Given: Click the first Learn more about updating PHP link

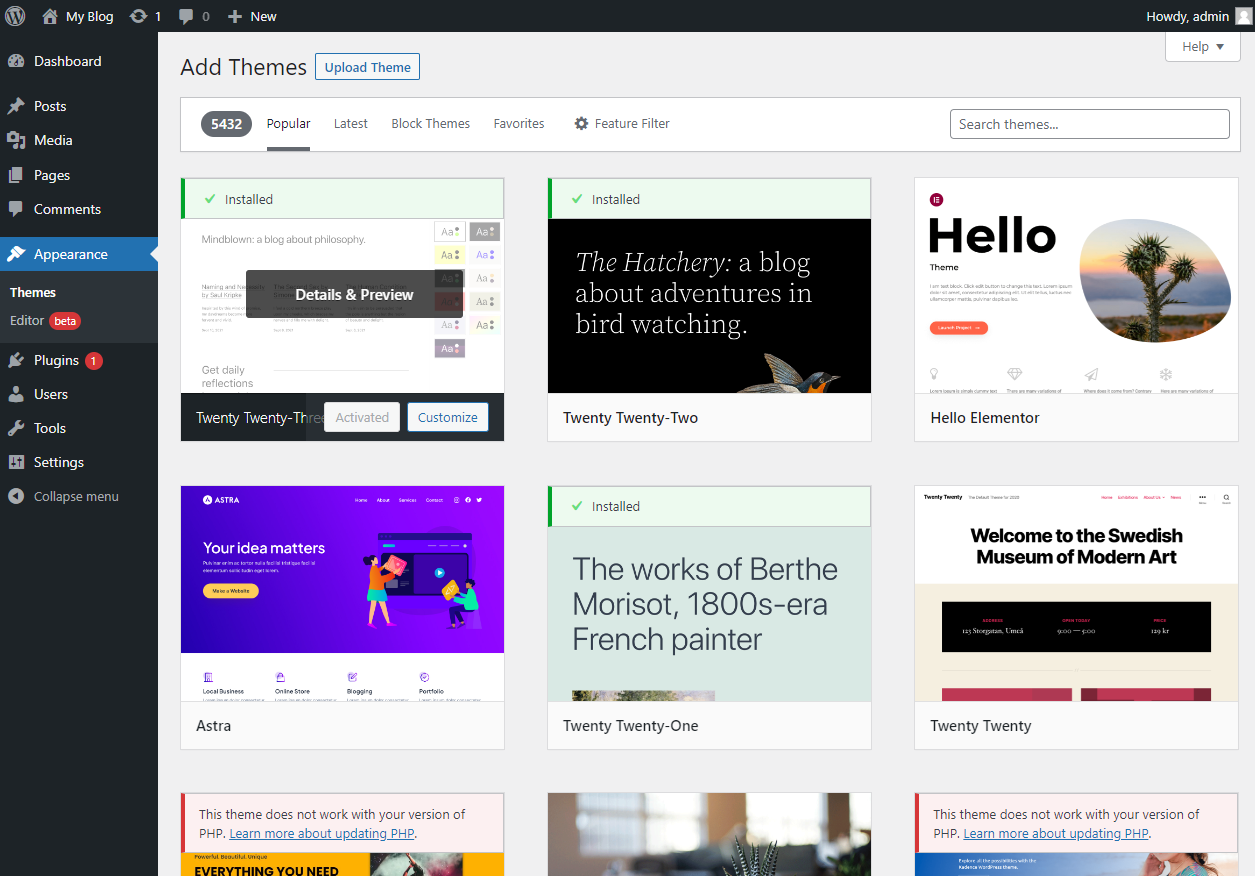Looking at the screenshot, I should 322,833.
